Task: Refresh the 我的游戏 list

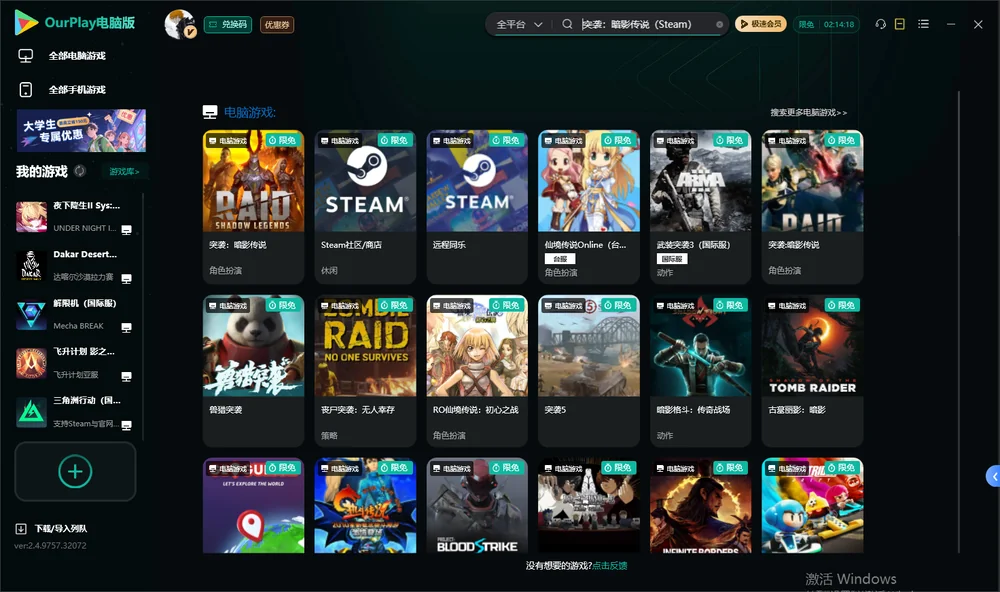Action: [80, 171]
